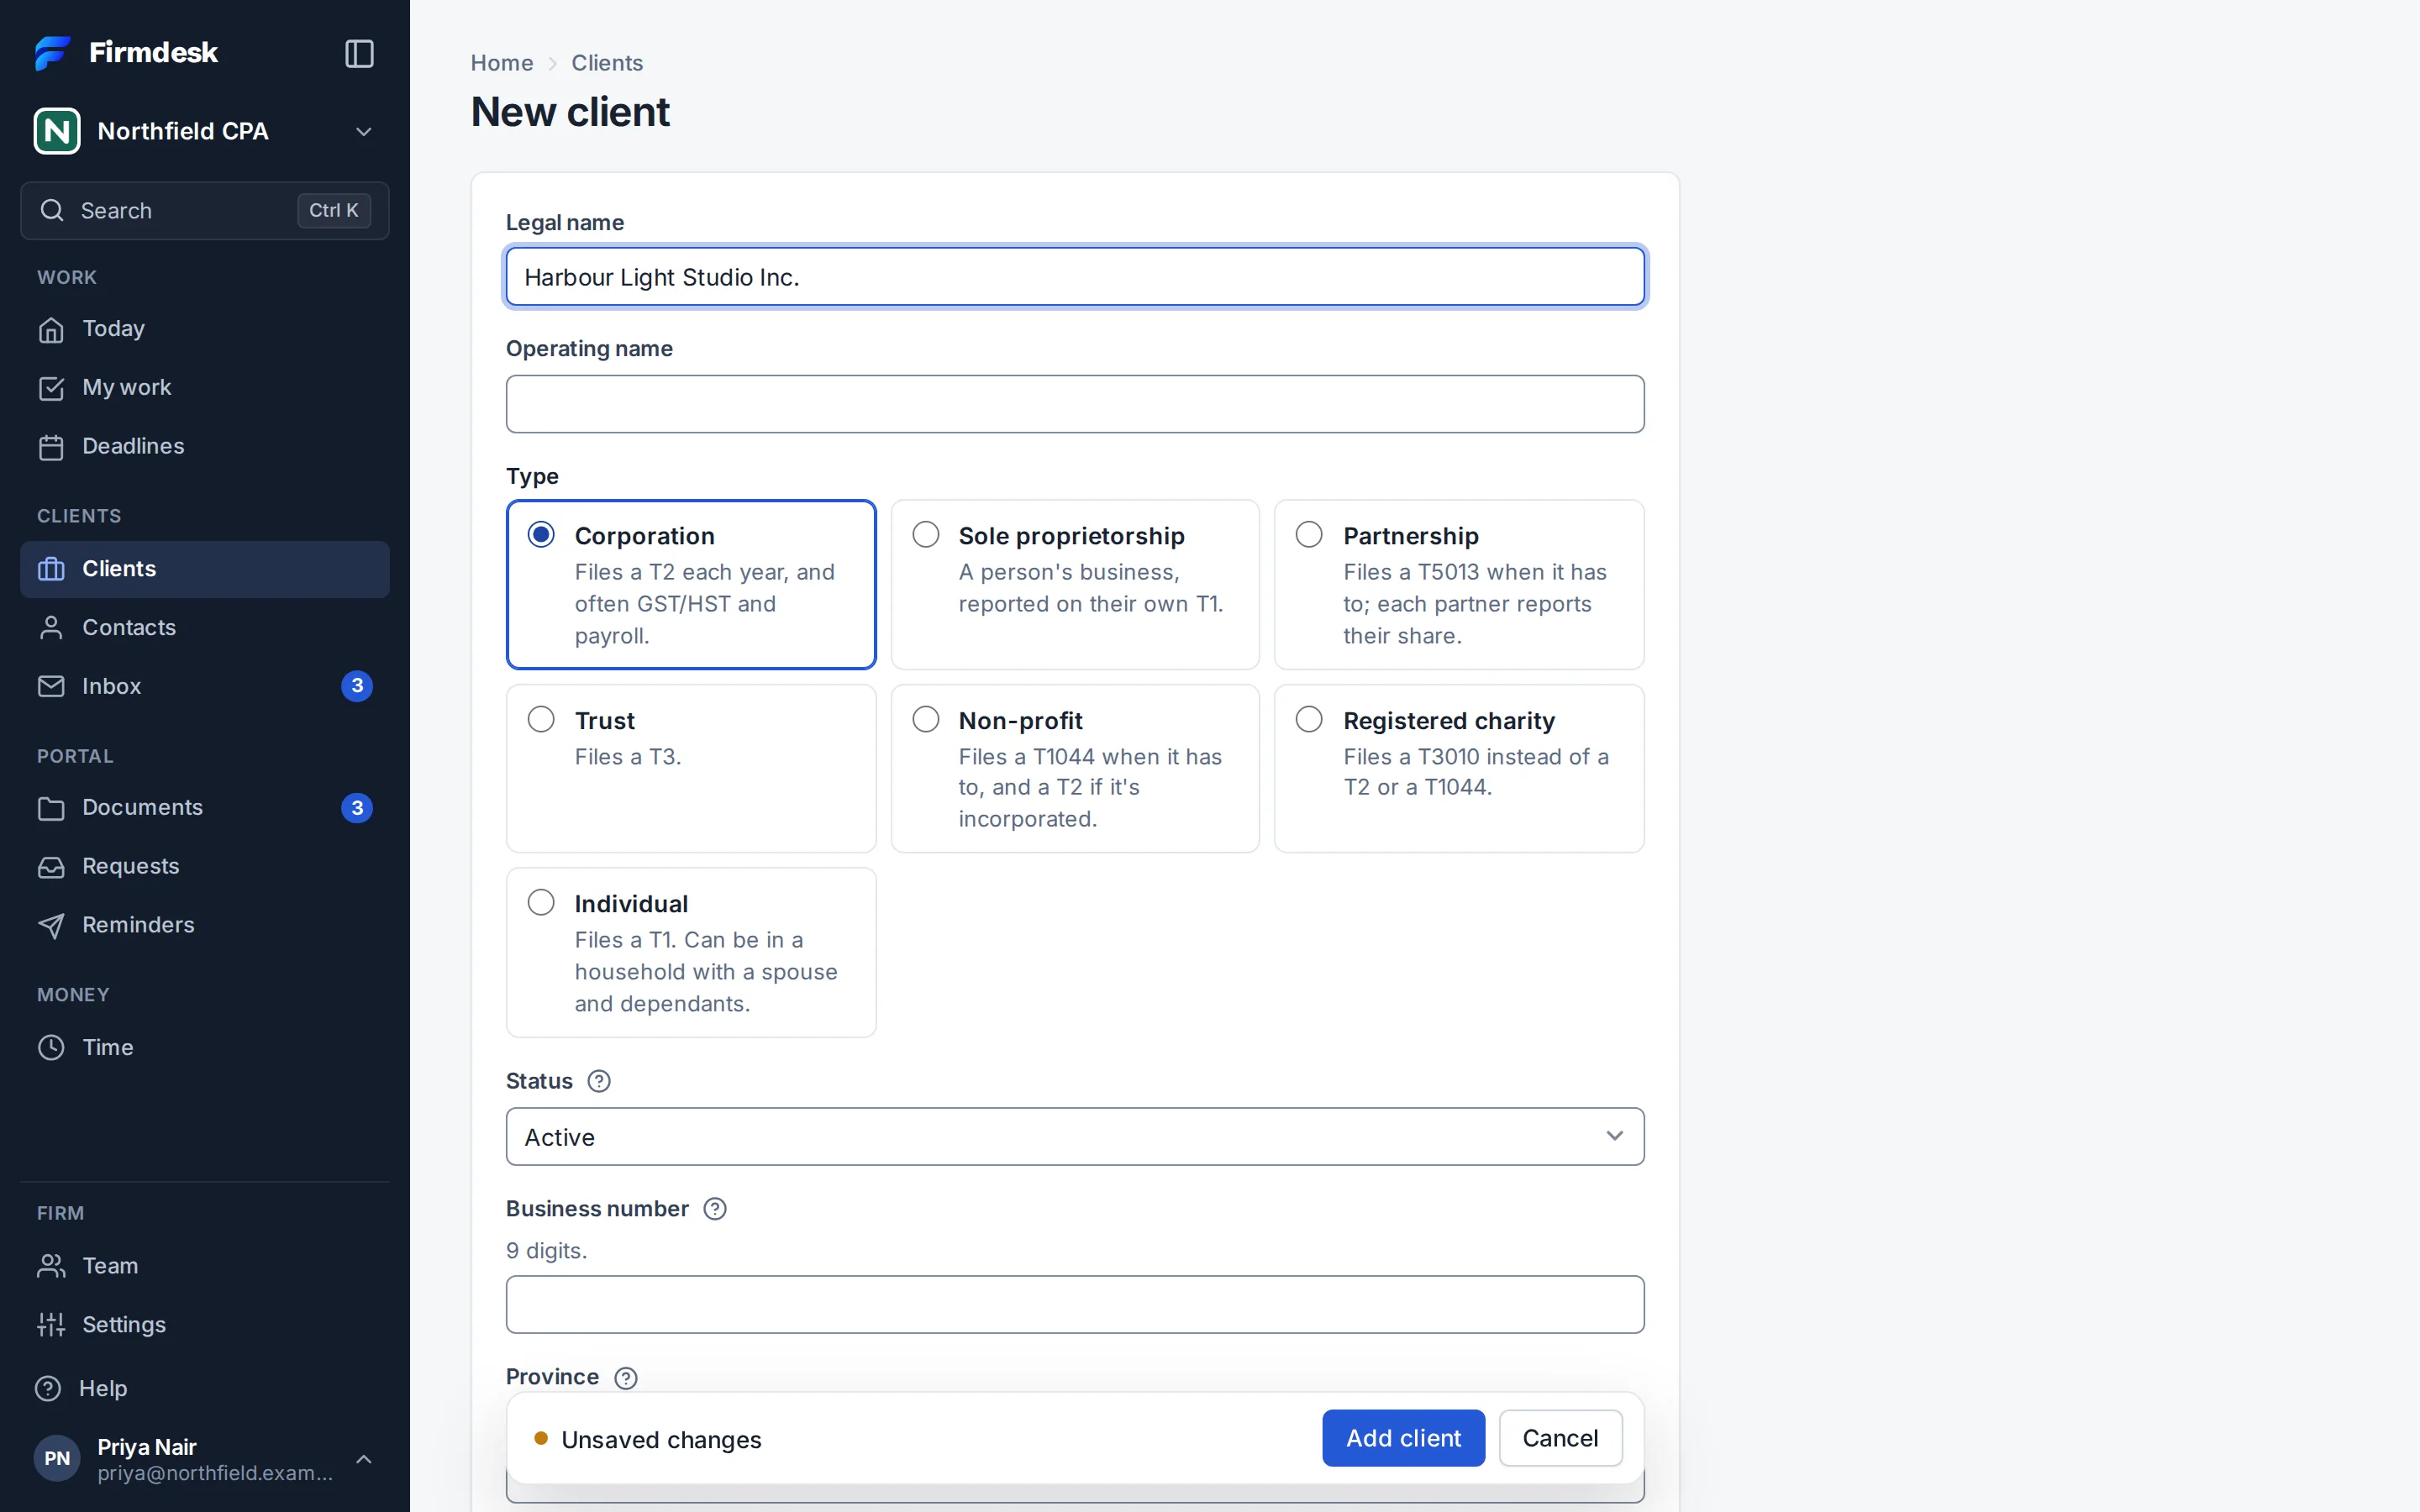
Task: Click the Add client button
Action: (x=1403, y=1438)
